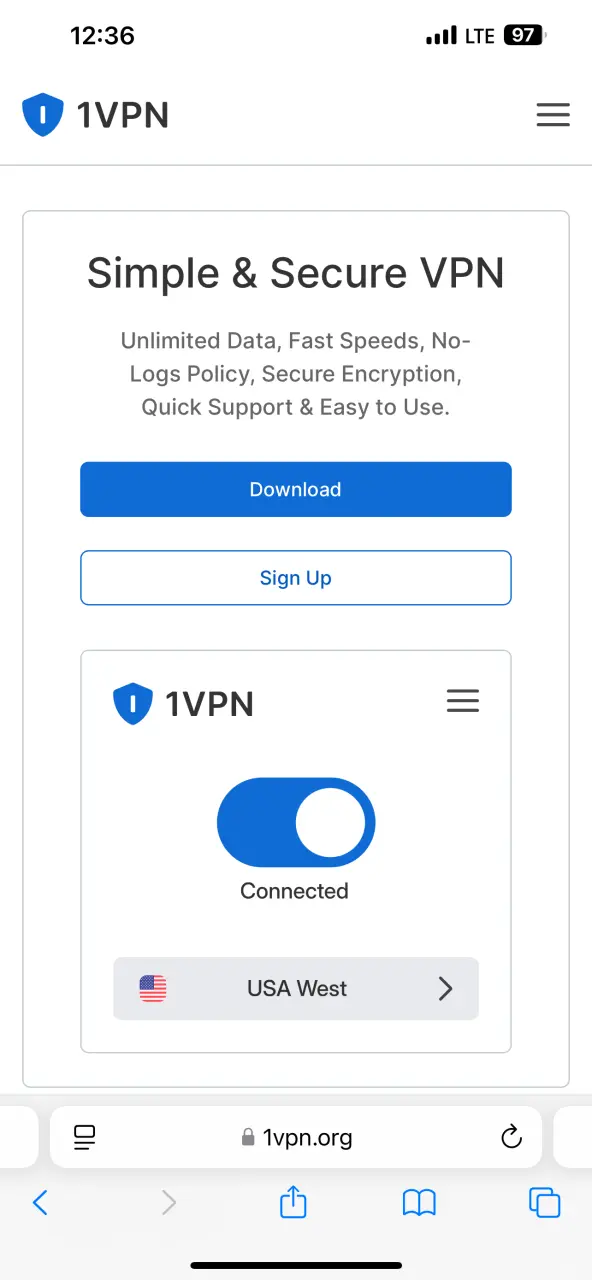Go back to previous page
The width and height of the screenshot is (592, 1280).
coord(40,1202)
